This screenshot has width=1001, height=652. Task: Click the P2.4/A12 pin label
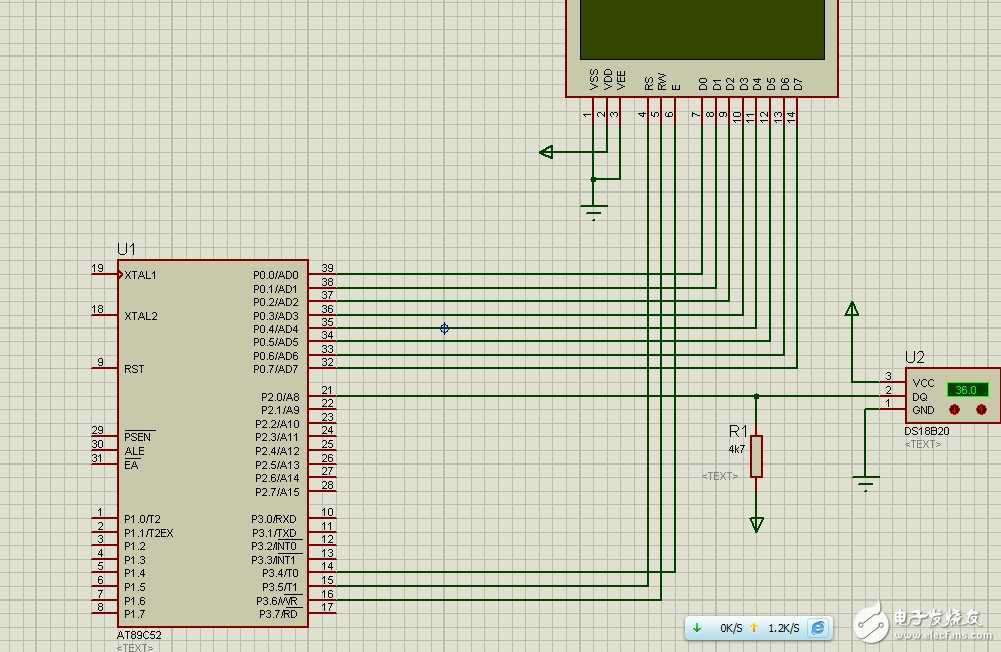pos(277,451)
